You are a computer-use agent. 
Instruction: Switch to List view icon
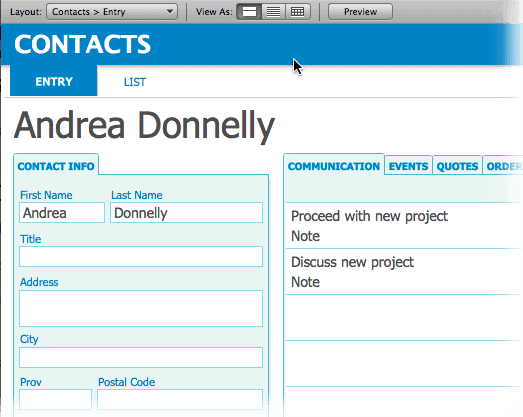(x=273, y=12)
